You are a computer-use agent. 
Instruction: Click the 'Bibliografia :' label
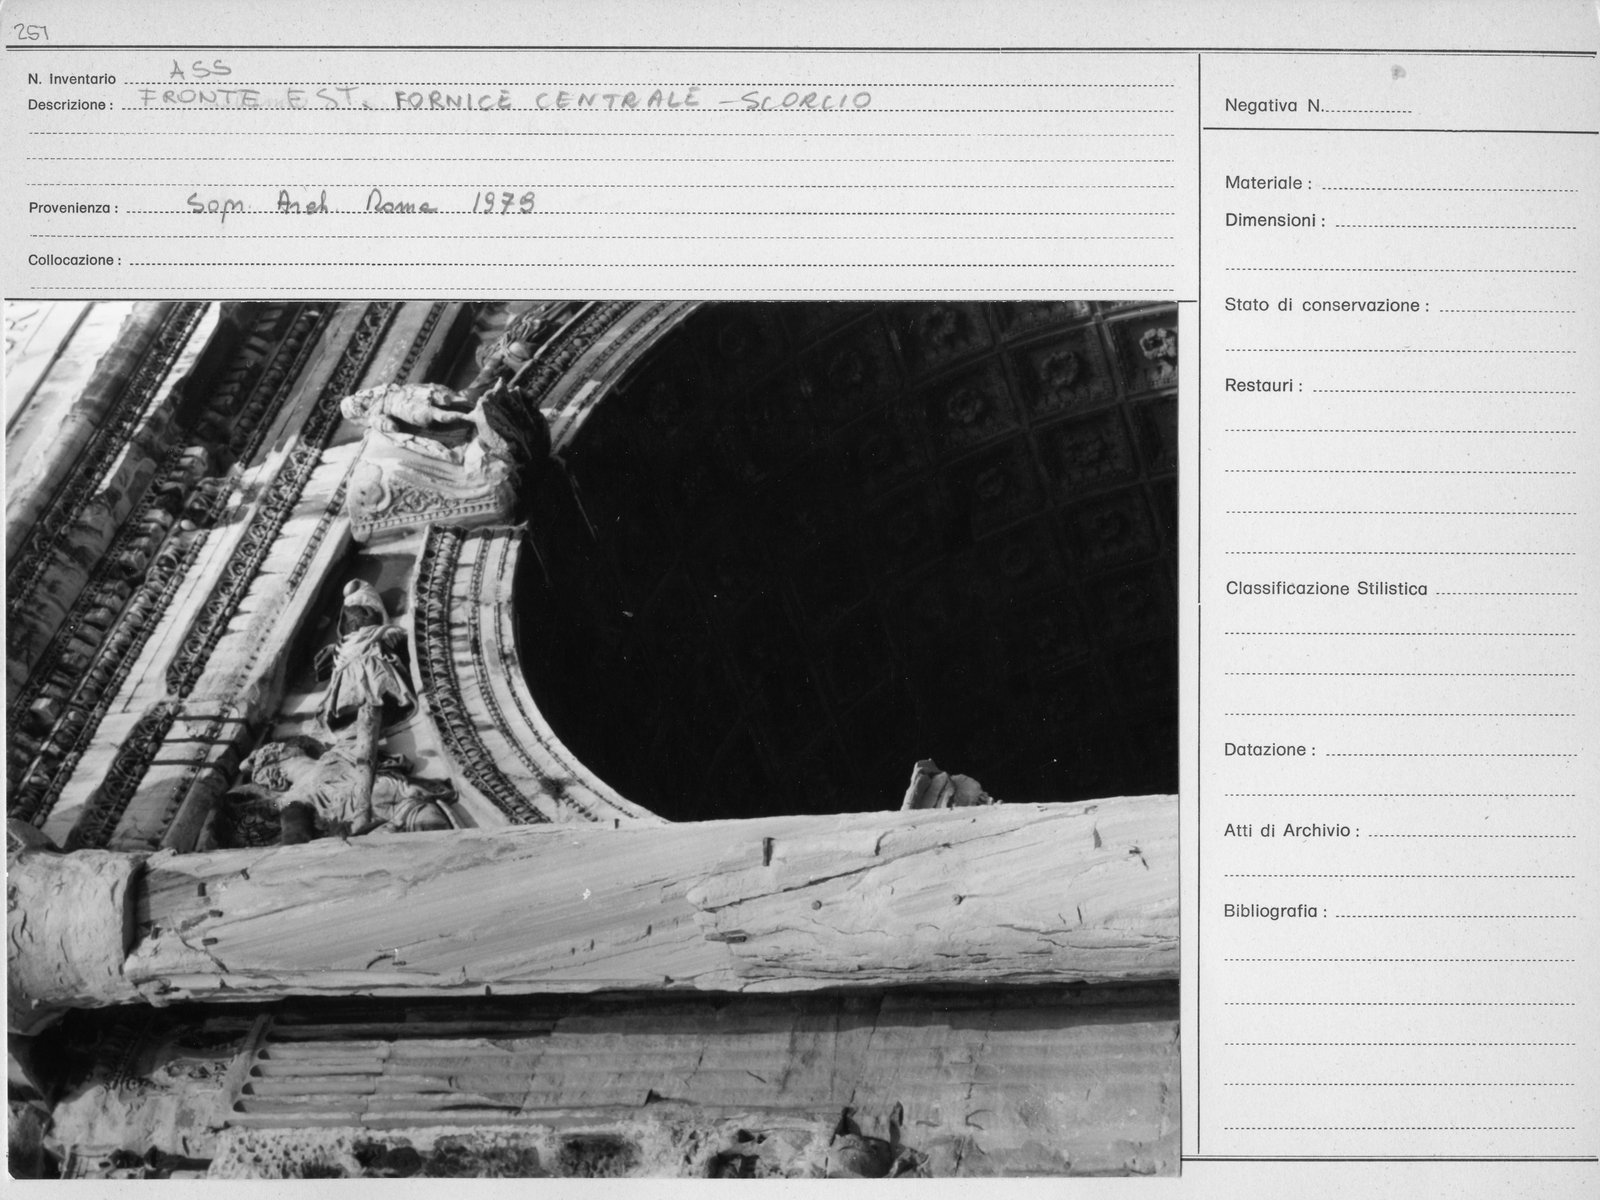1276,911
